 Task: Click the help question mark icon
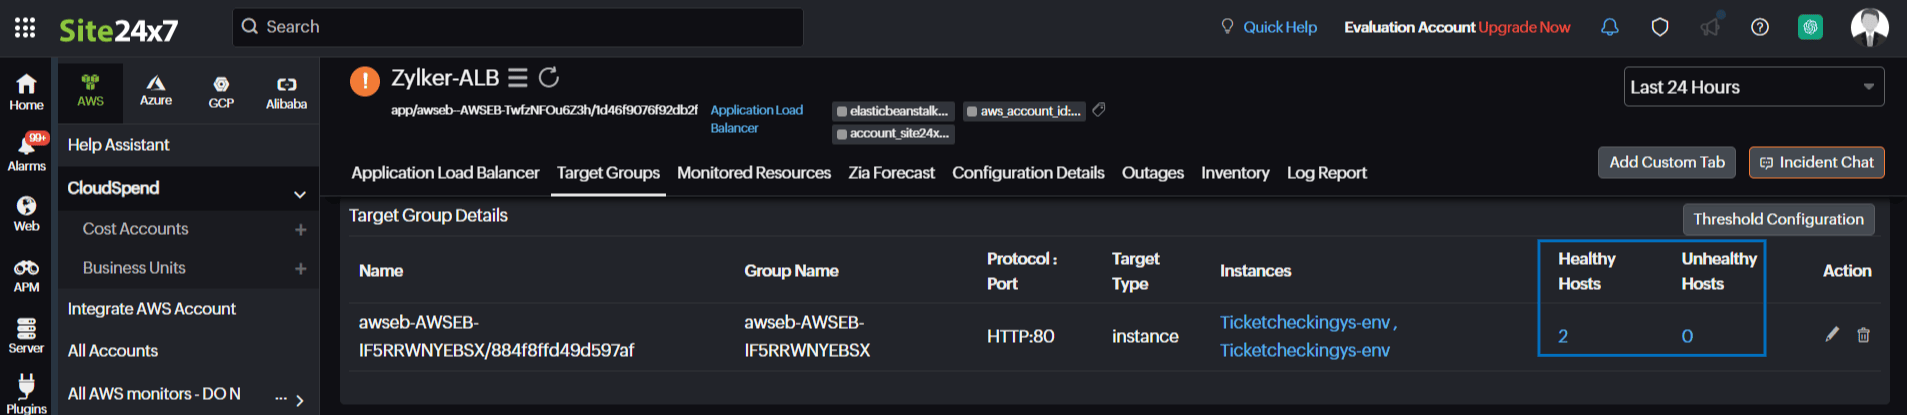(1760, 27)
